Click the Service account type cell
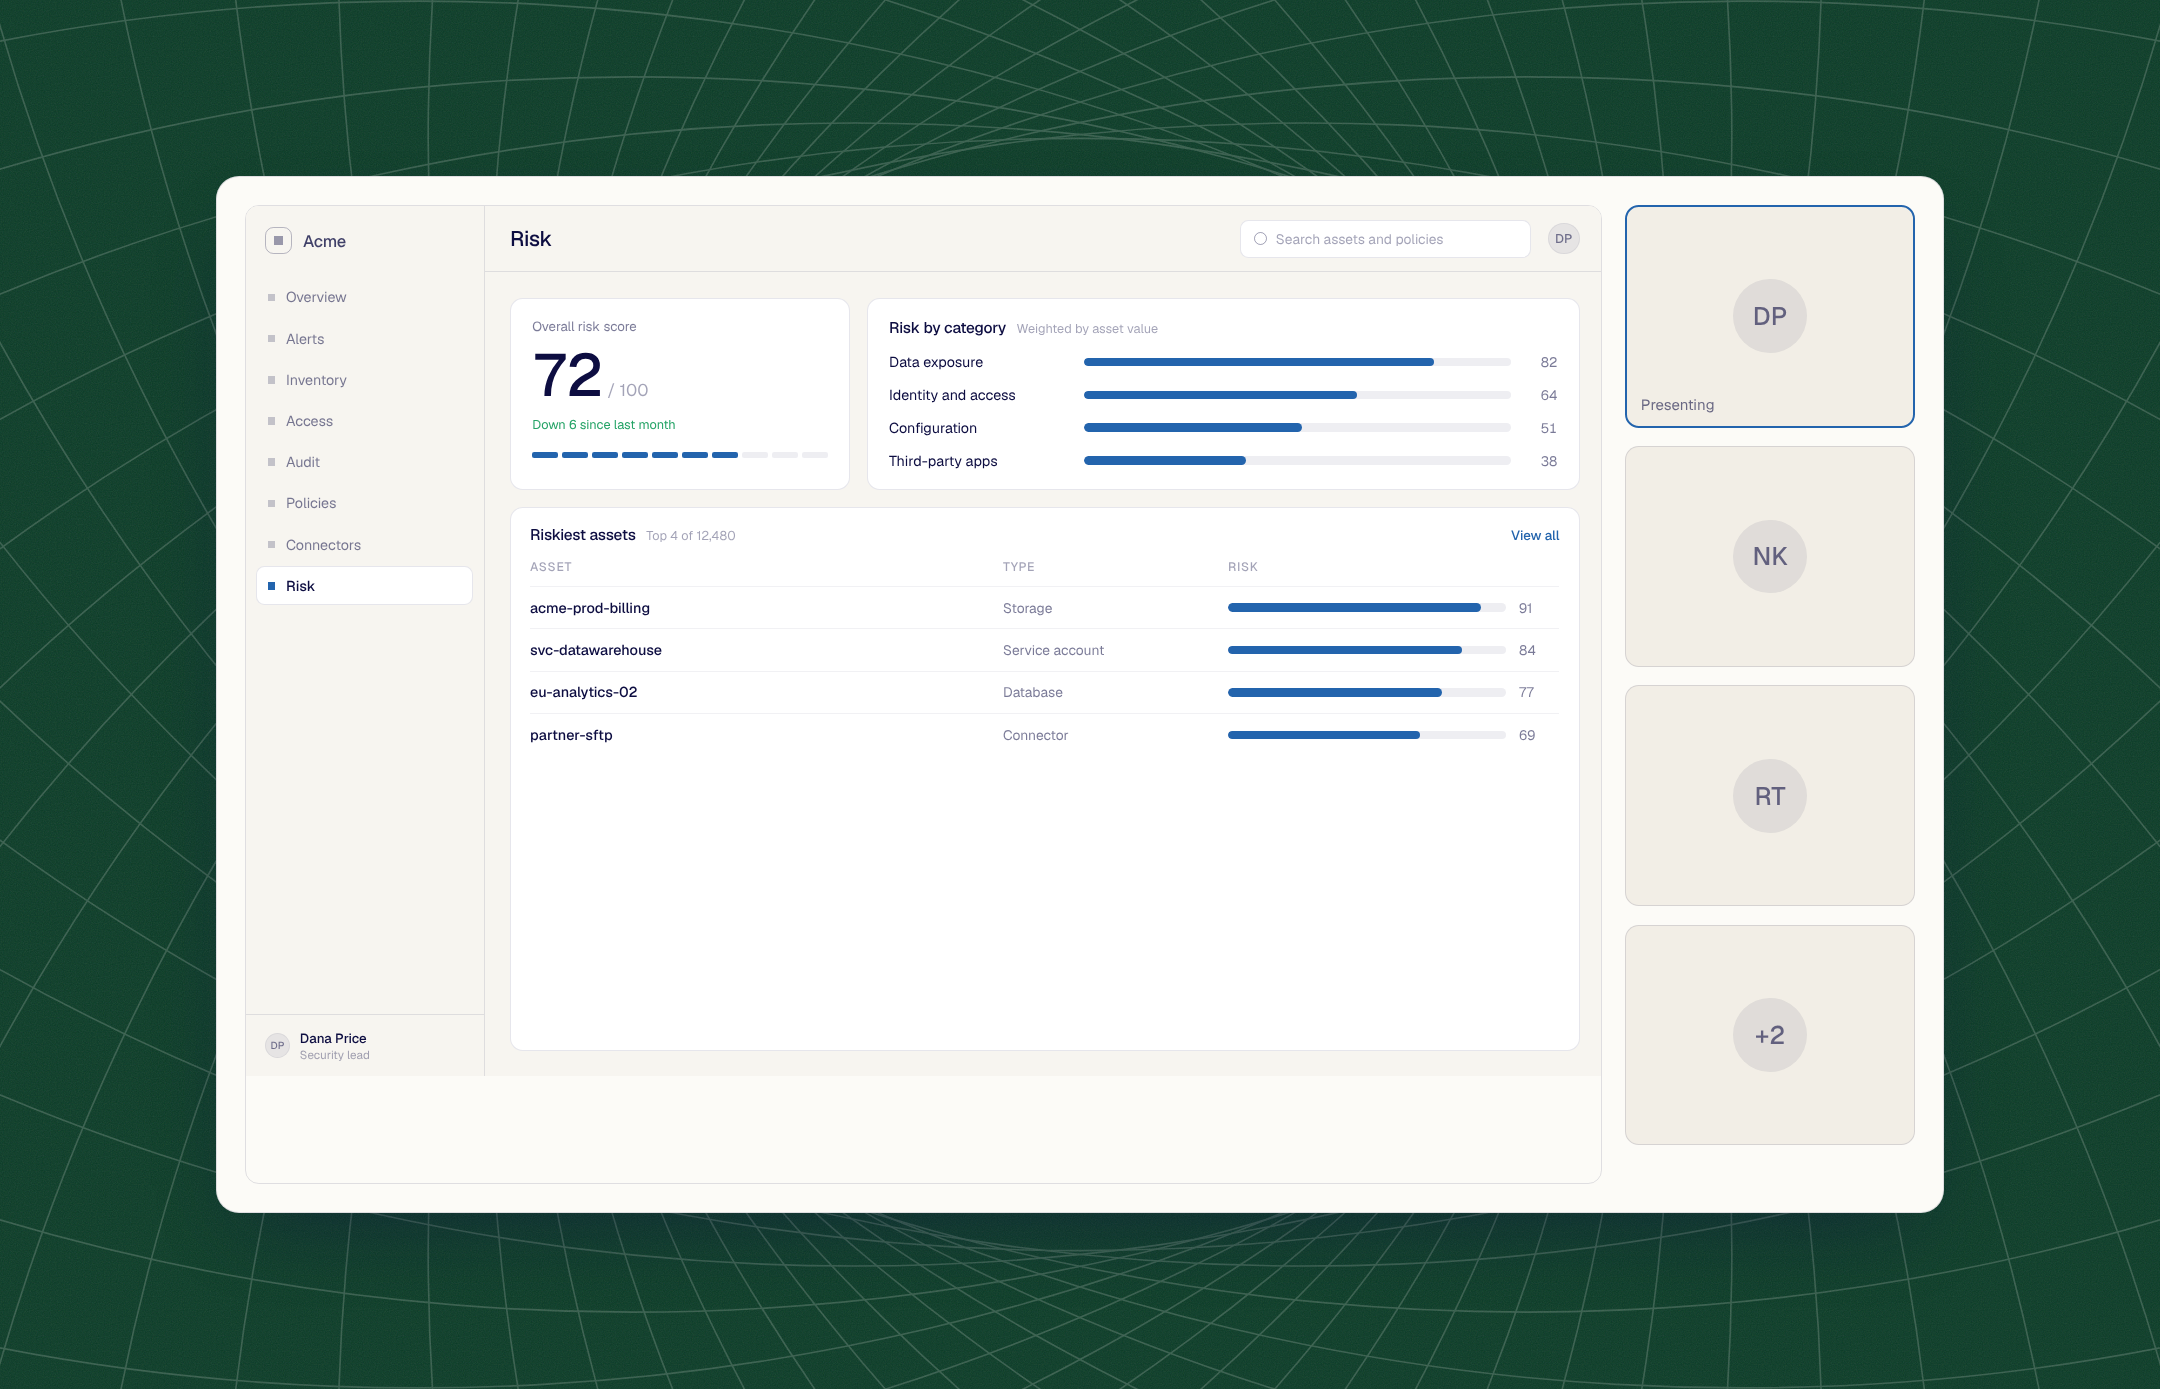Viewport: 2160px width, 1389px height. (x=1054, y=650)
